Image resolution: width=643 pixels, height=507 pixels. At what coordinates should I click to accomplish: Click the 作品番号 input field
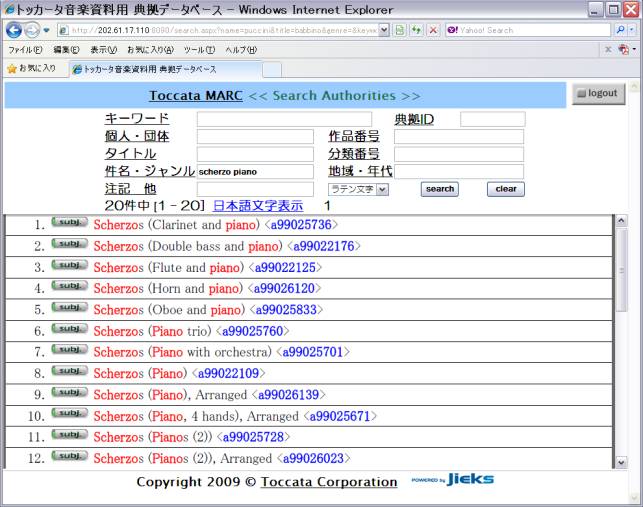coord(459,137)
